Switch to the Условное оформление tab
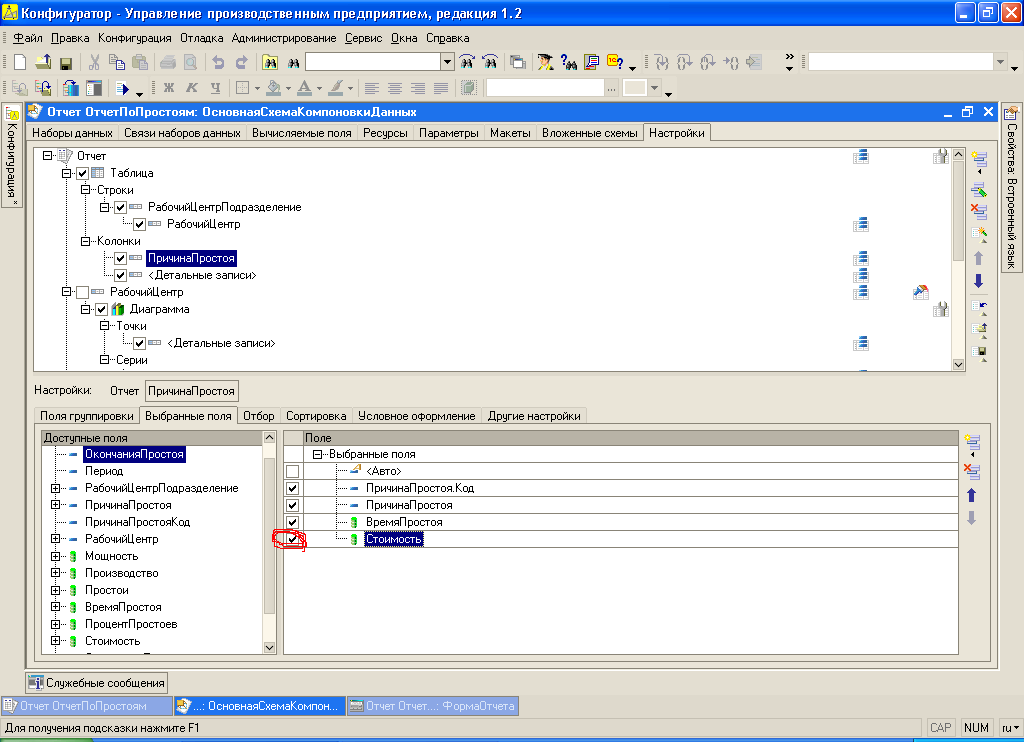 click(x=417, y=416)
